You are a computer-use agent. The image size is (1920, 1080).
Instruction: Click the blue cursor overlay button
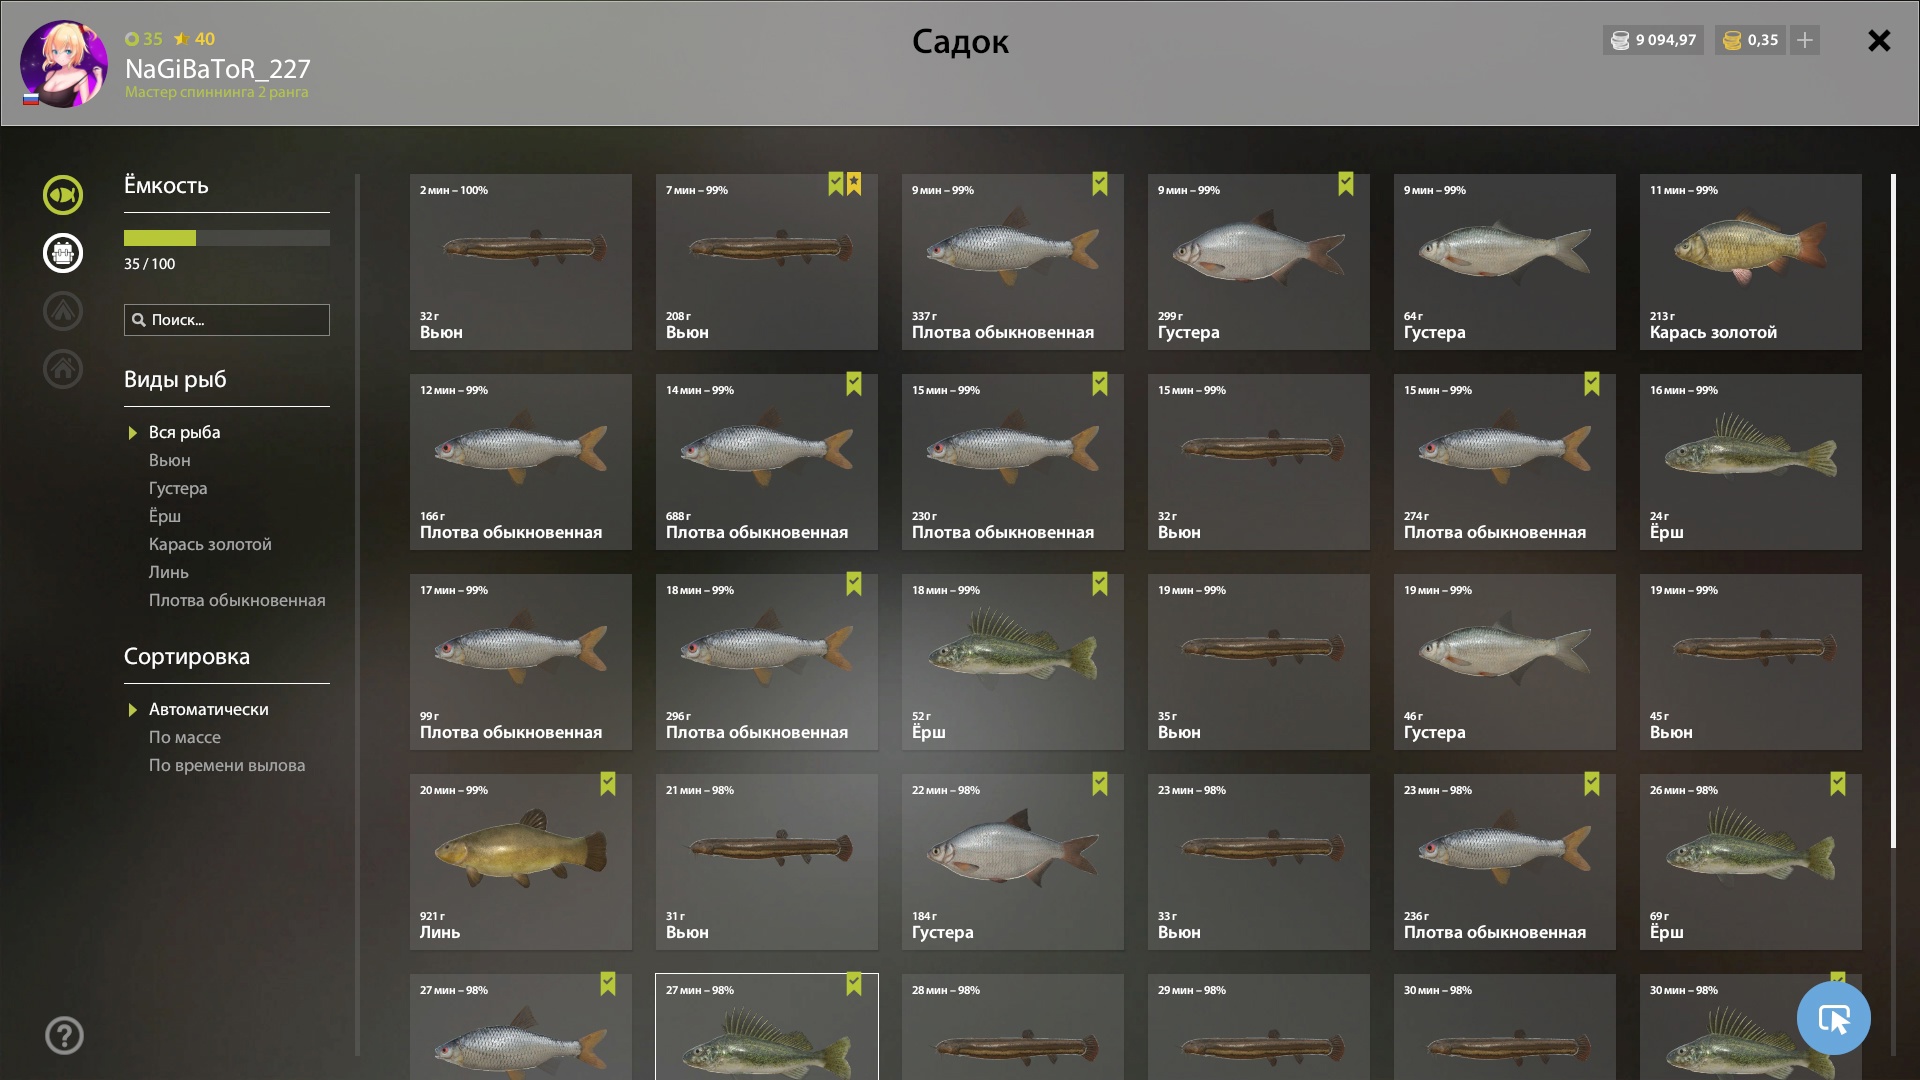pyautogui.click(x=1834, y=1018)
